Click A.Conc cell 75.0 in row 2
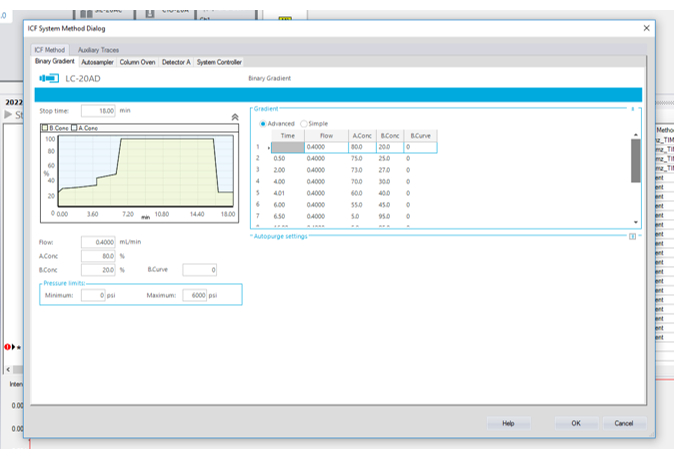 tap(362, 159)
